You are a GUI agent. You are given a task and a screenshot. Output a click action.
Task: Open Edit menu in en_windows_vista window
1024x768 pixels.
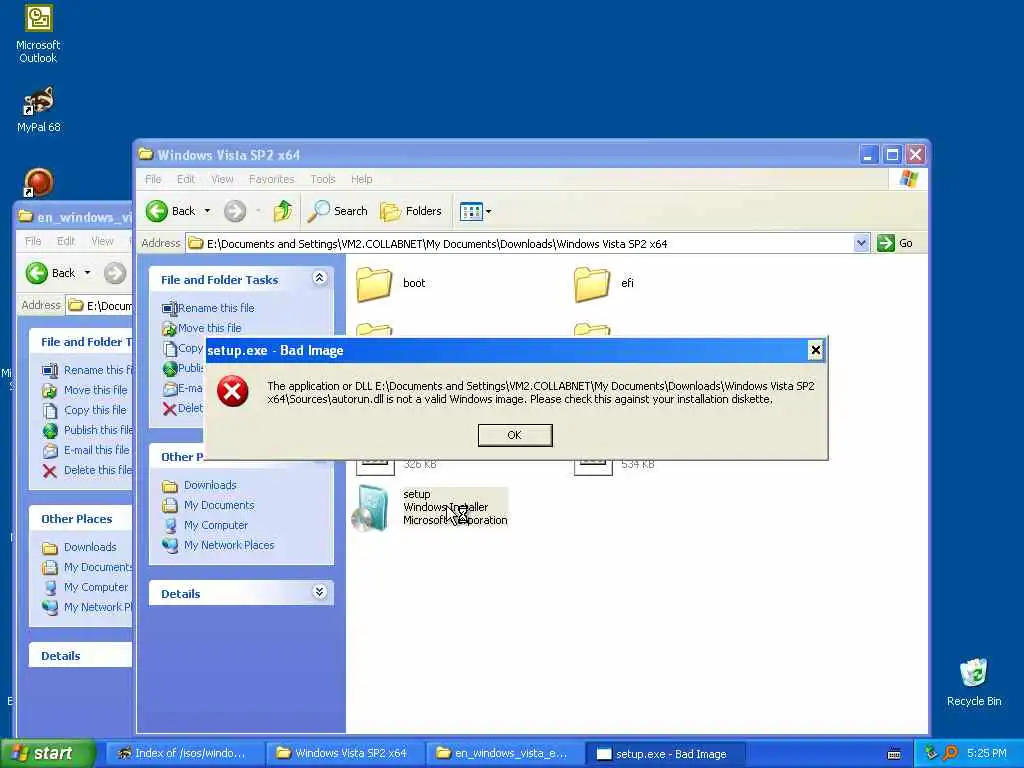[65, 241]
